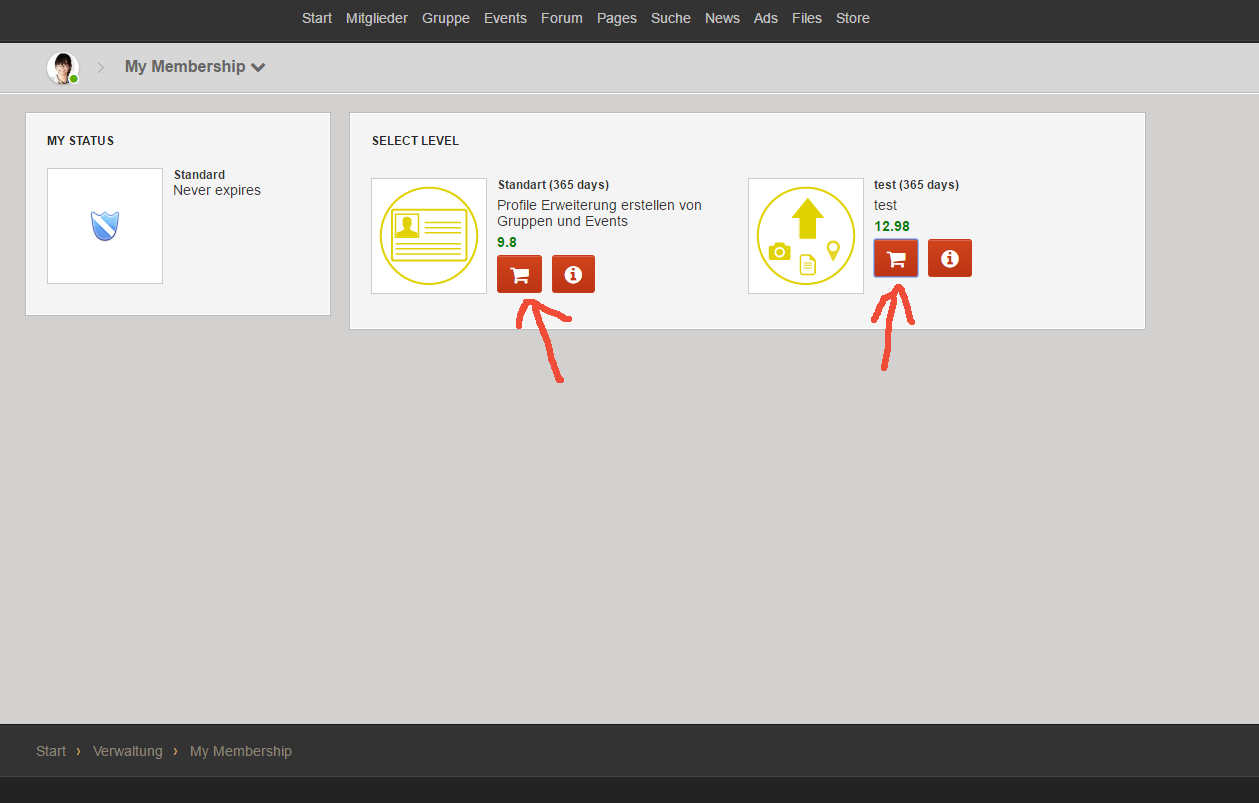The image size is (1259, 803).
Task: Open info for the test membership level
Action: [950, 258]
